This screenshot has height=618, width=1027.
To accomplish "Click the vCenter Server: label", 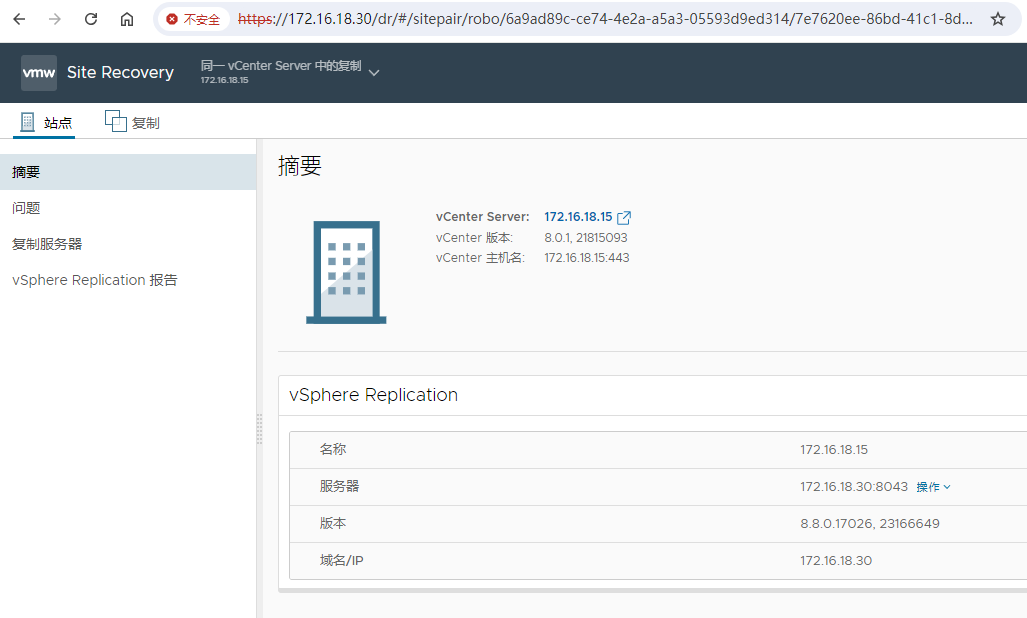I will point(483,217).
